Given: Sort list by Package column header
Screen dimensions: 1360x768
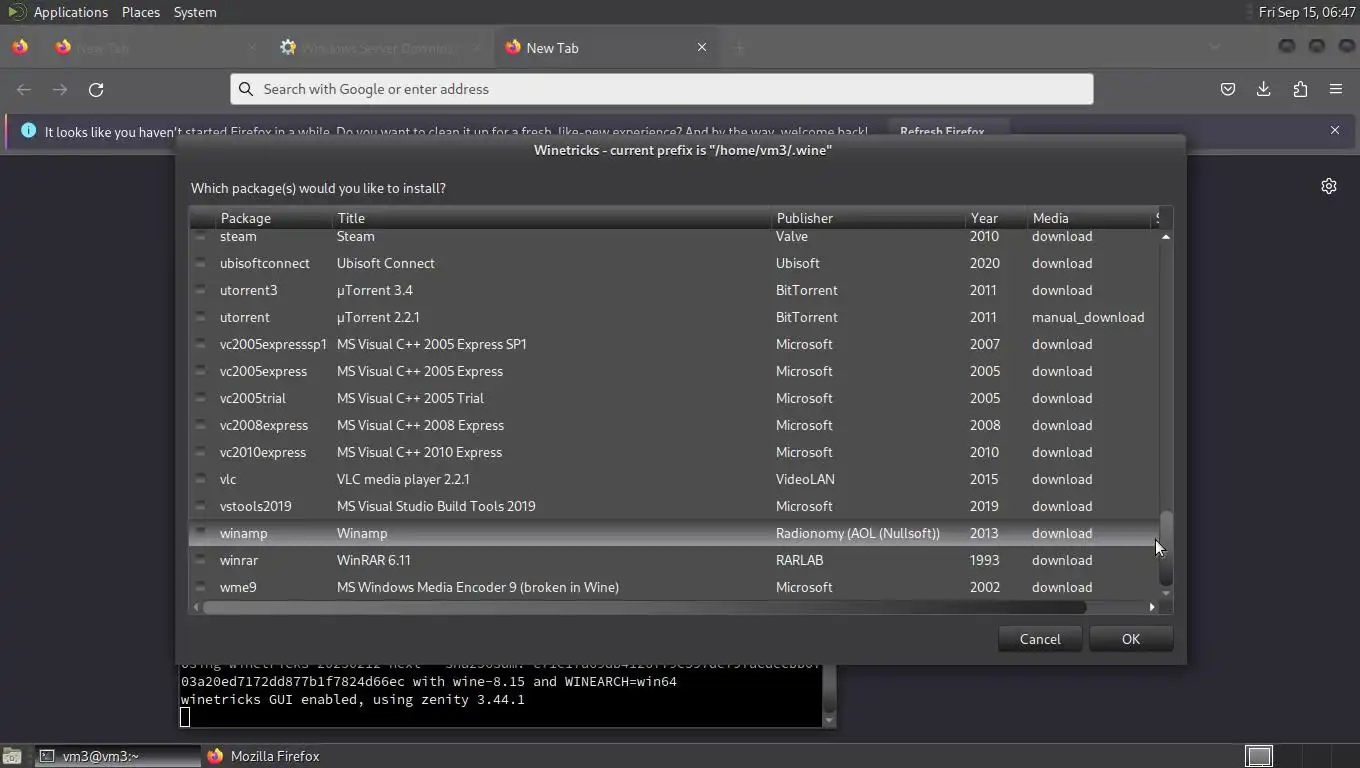Looking at the screenshot, I should tap(273, 218).
